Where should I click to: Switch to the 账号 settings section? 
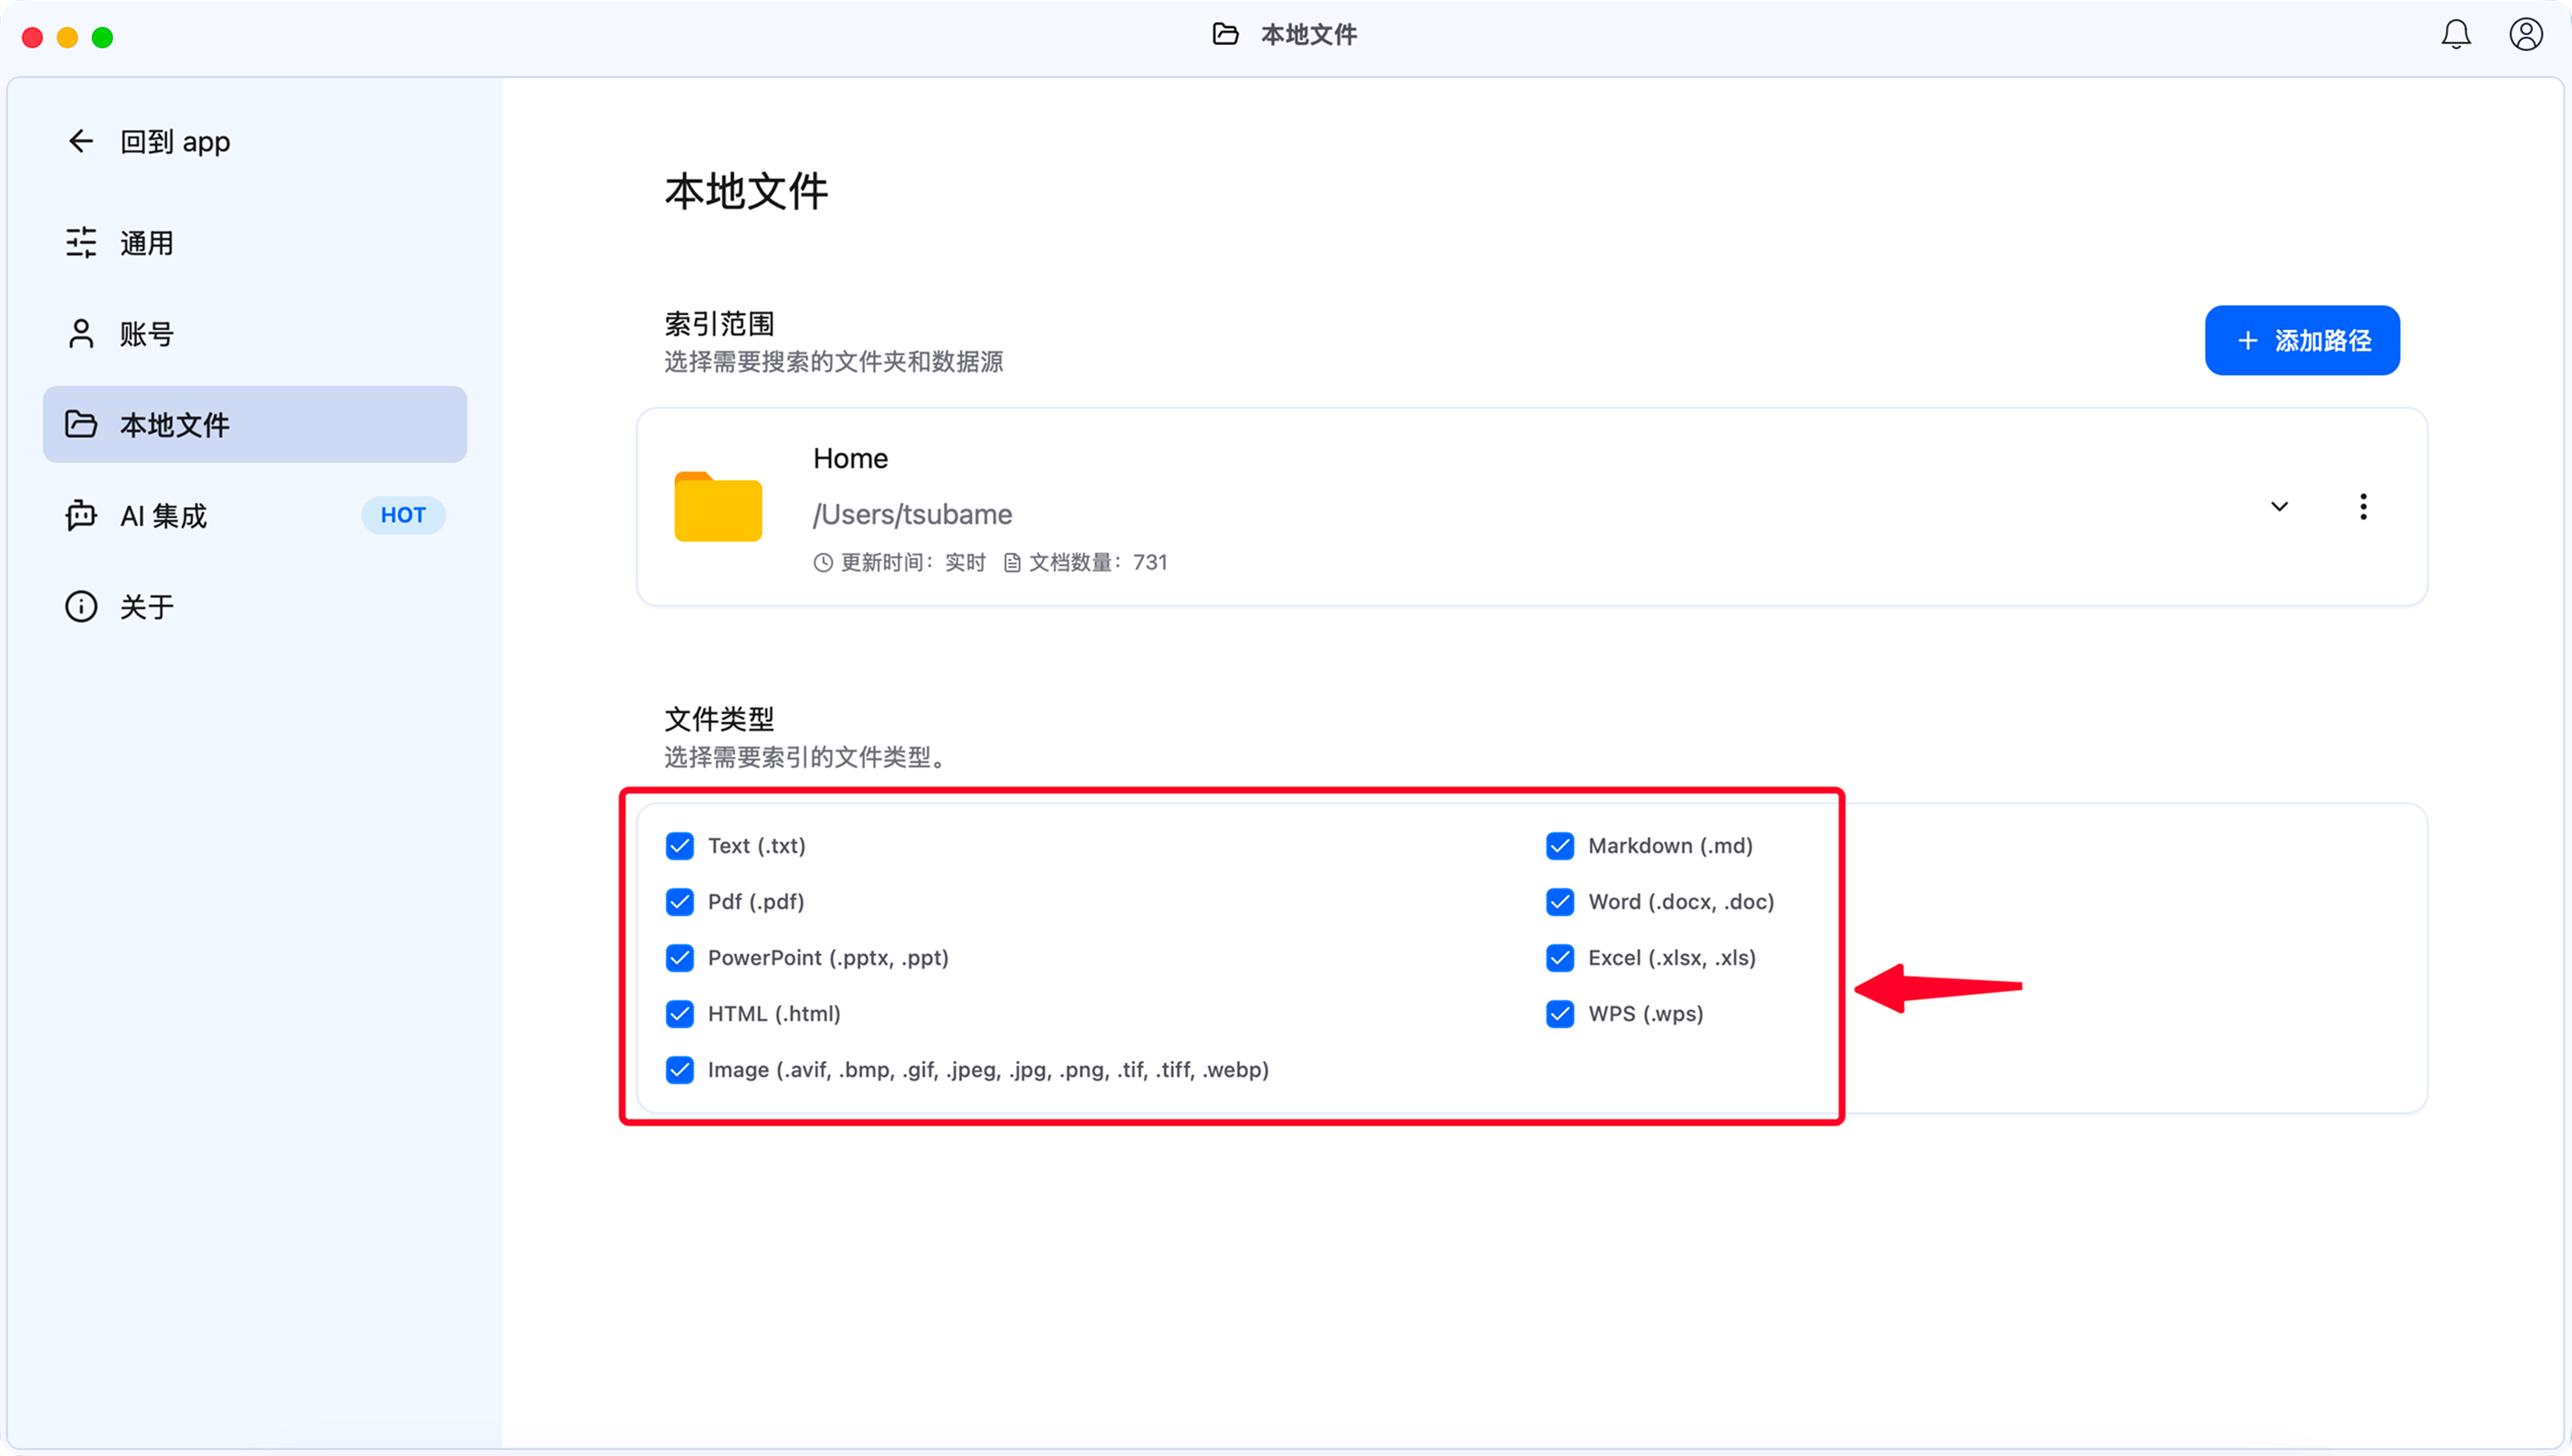coord(147,334)
